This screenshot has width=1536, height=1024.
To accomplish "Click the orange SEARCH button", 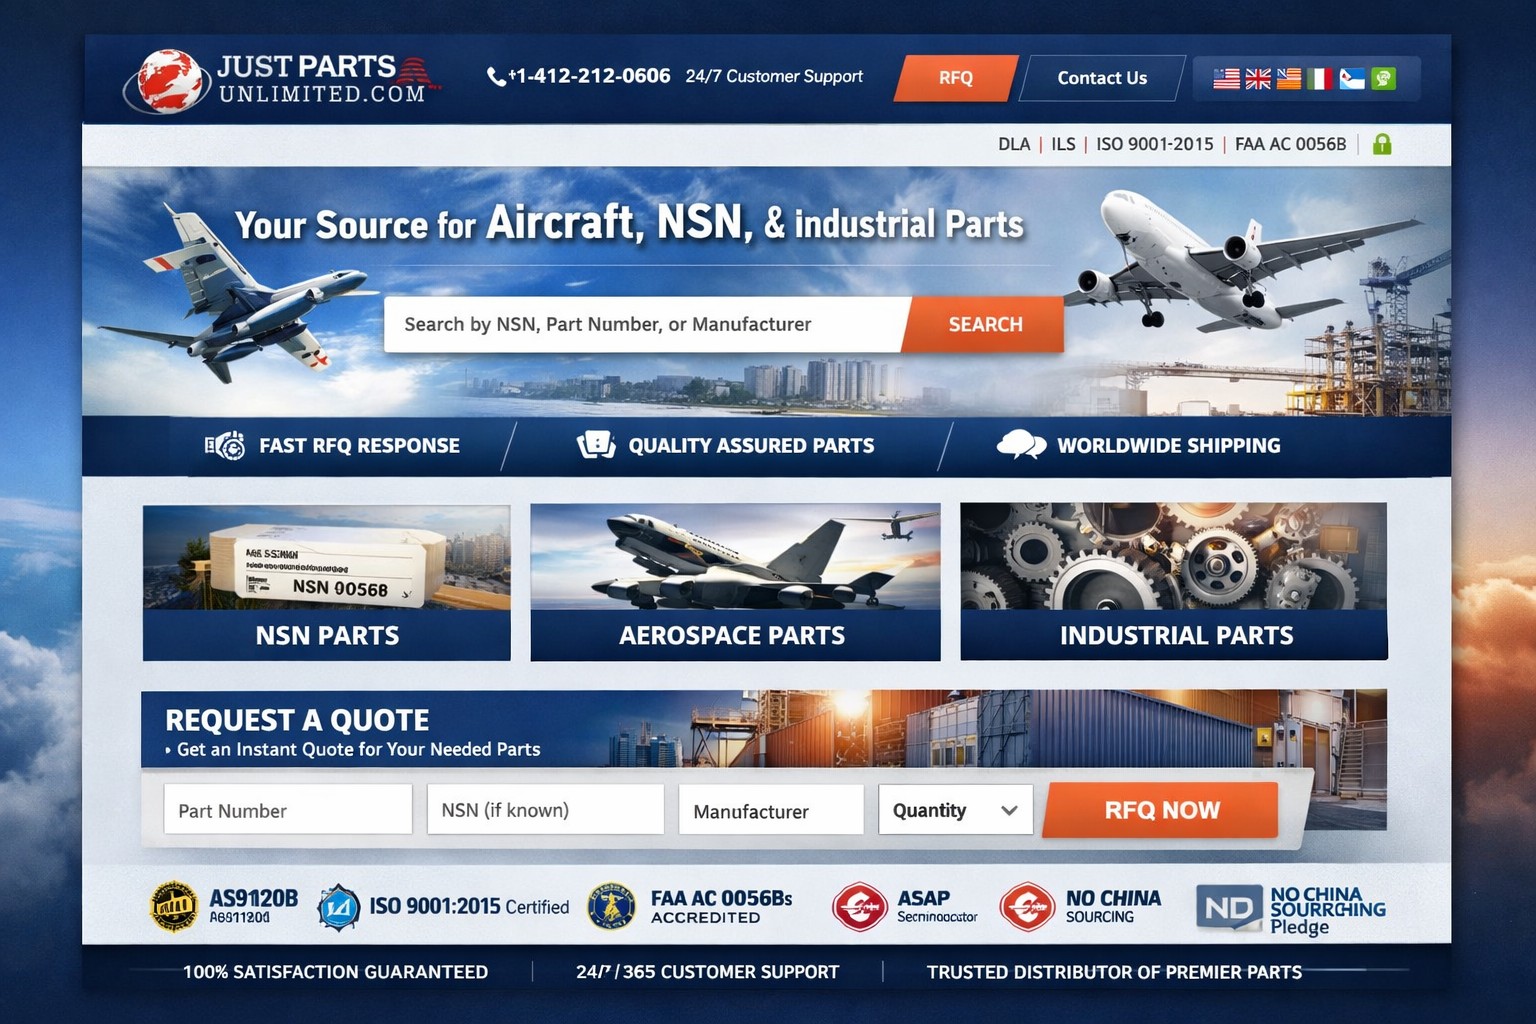I will 984,324.
